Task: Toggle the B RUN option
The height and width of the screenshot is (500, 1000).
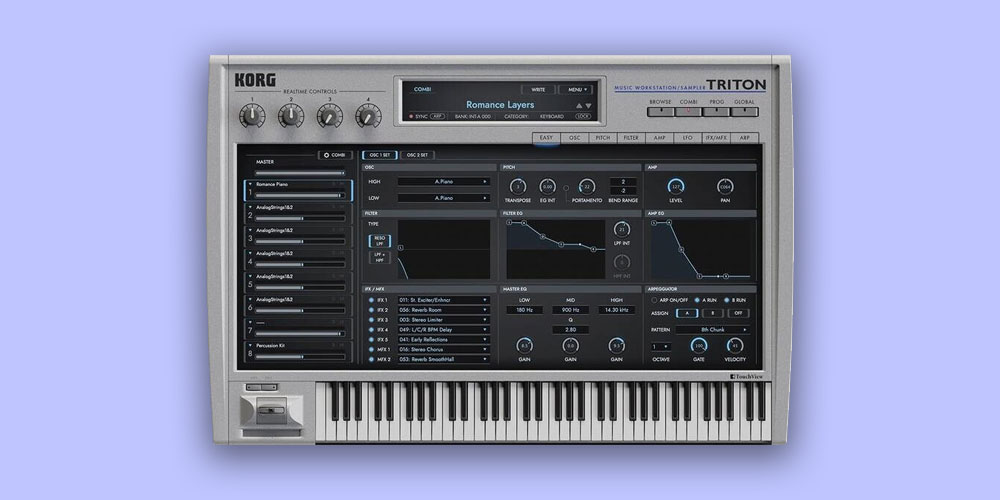Action: (x=726, y=300)
